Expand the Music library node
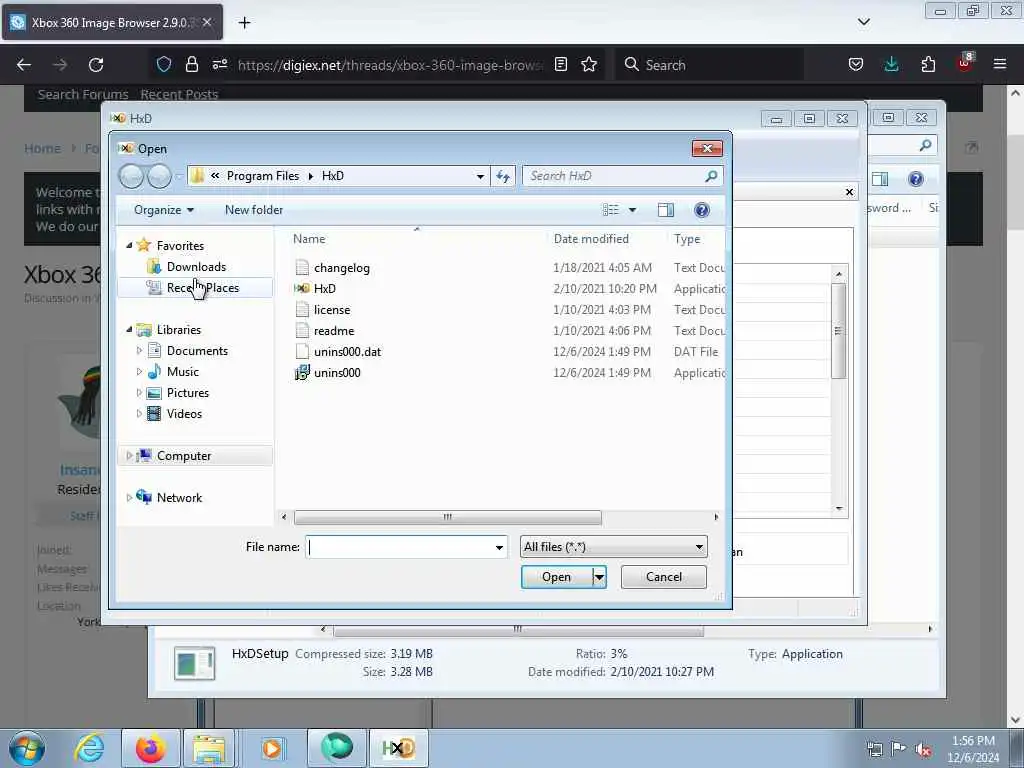Image resolution: width=1024 pixels, height=768 pixels. click(139, 372)
